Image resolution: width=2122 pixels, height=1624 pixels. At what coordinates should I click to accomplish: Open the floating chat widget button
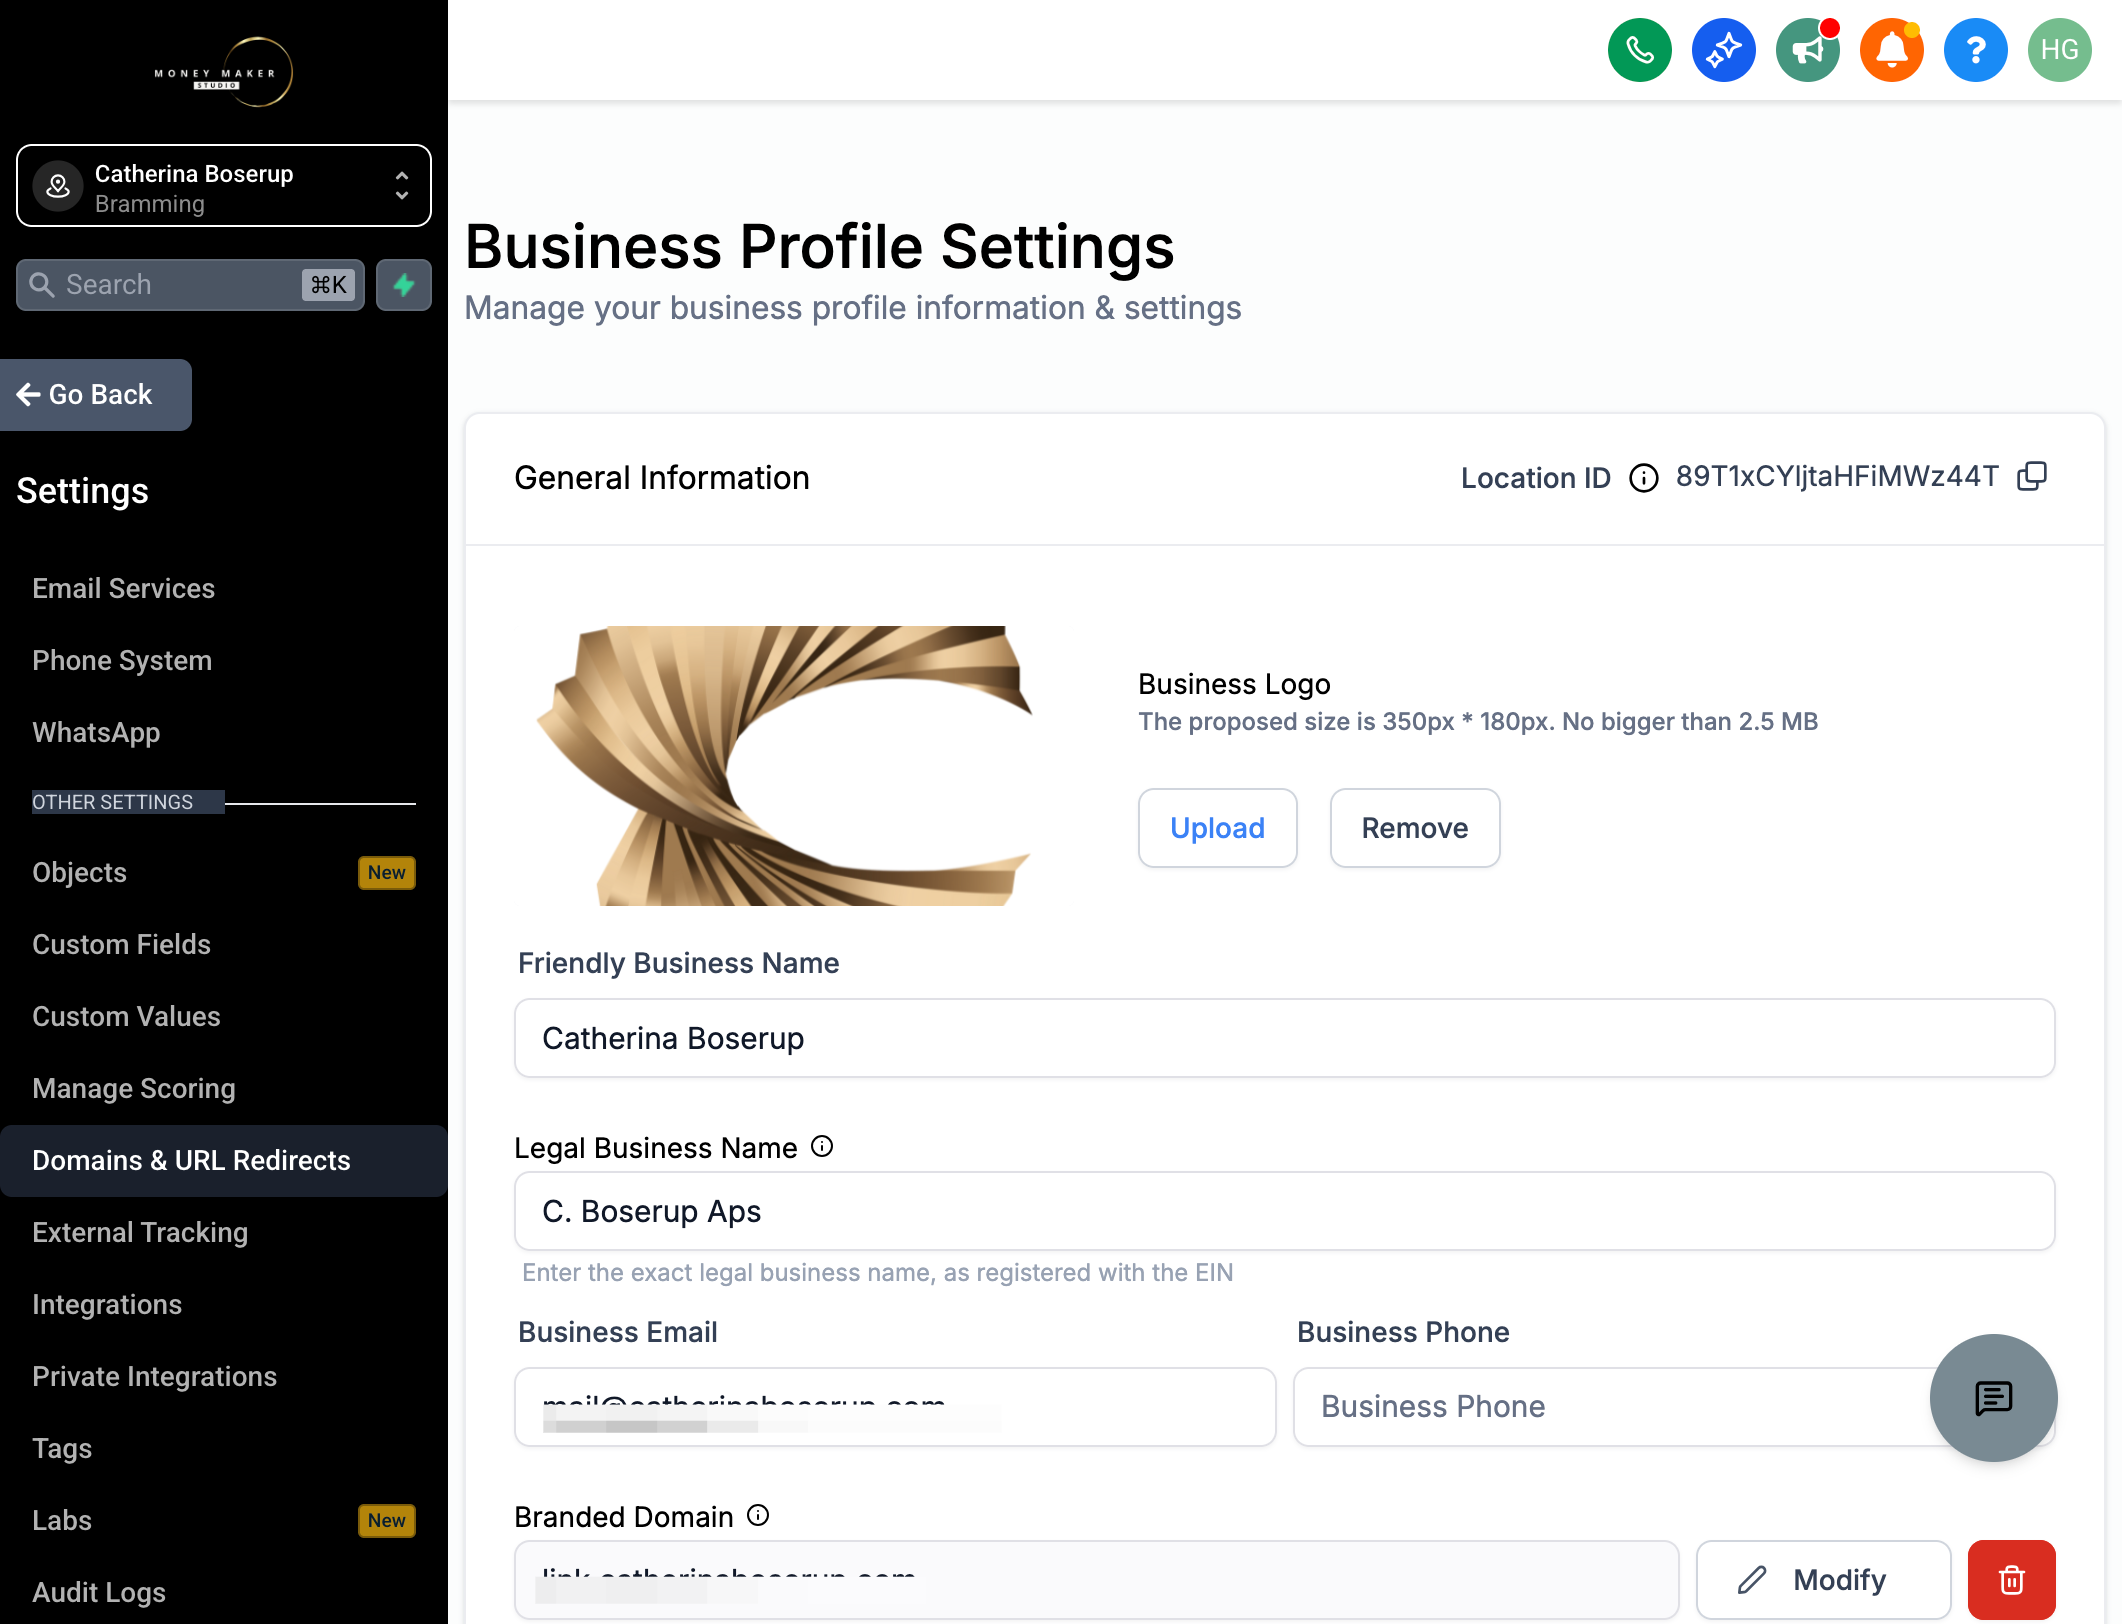[x=1993, y=1397]
